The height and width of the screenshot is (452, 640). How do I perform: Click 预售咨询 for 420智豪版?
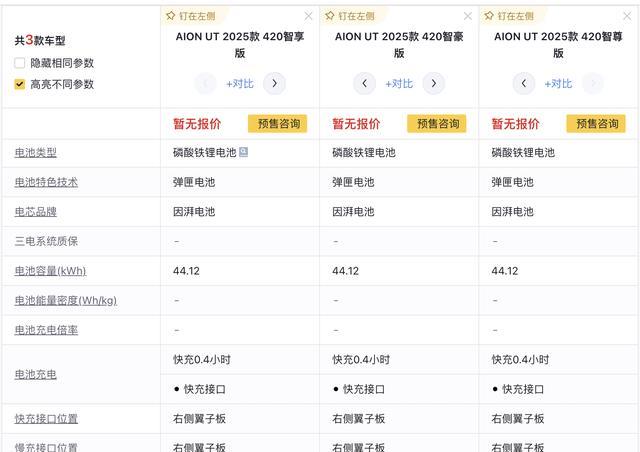[x=437, y=124]
